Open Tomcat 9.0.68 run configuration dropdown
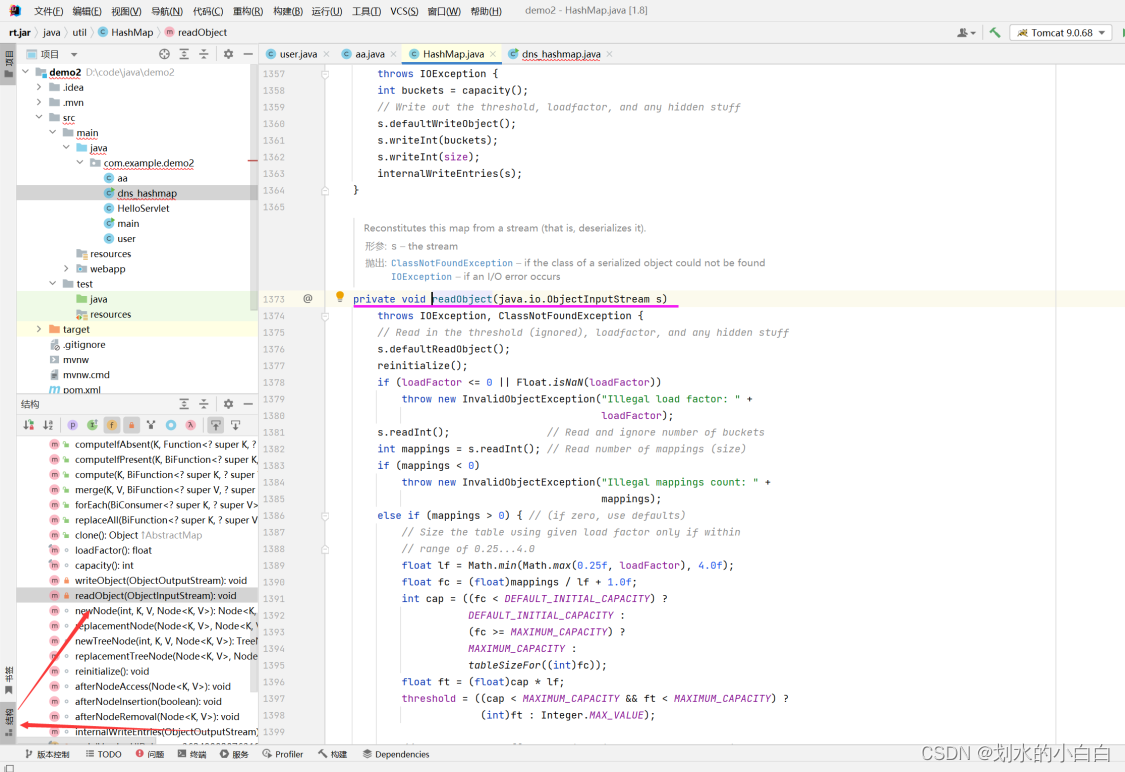The width and height of the screenshot is (1125, 772). point(1061,32)
